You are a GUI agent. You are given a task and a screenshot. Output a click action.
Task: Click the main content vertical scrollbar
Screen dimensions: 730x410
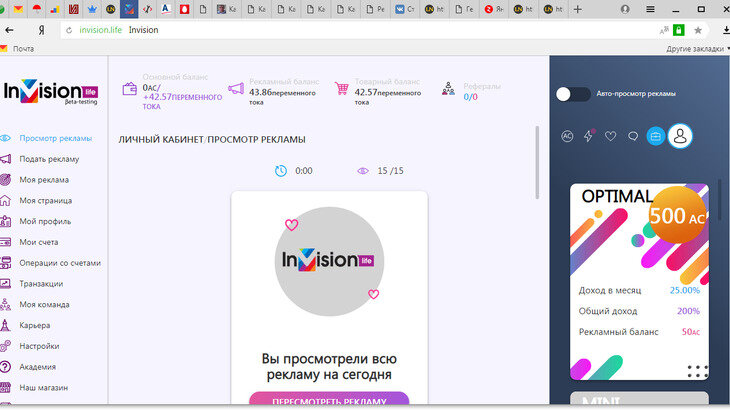tap(537, 162)
